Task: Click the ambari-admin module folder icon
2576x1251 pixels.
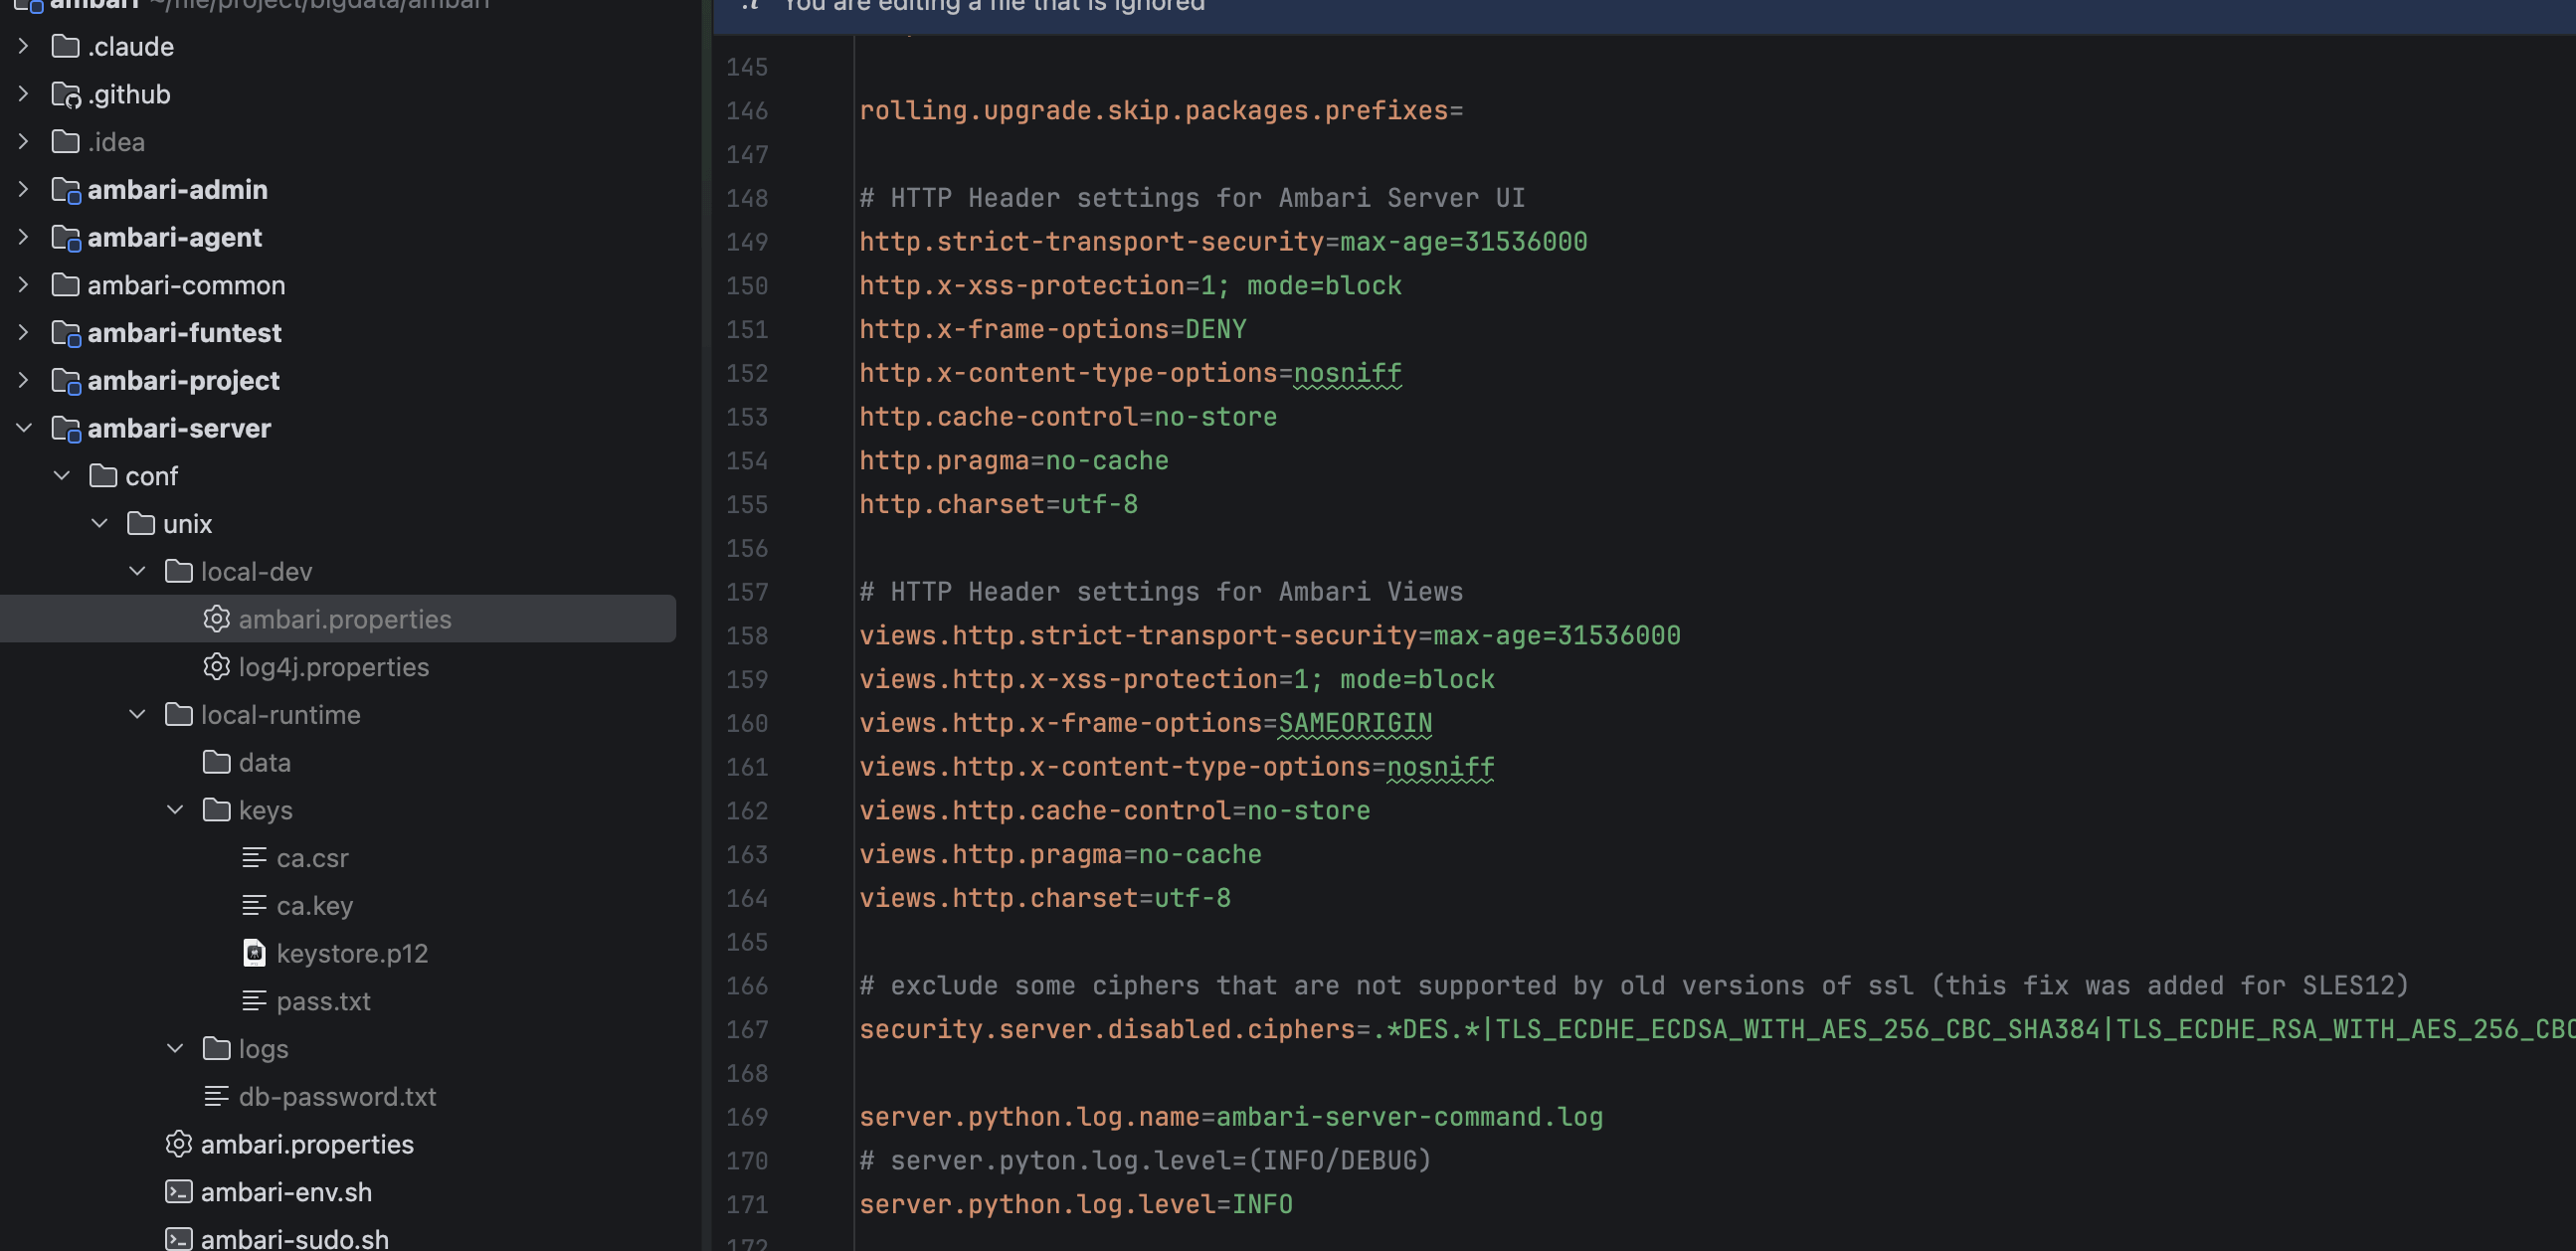Action: tap(66, 189)
